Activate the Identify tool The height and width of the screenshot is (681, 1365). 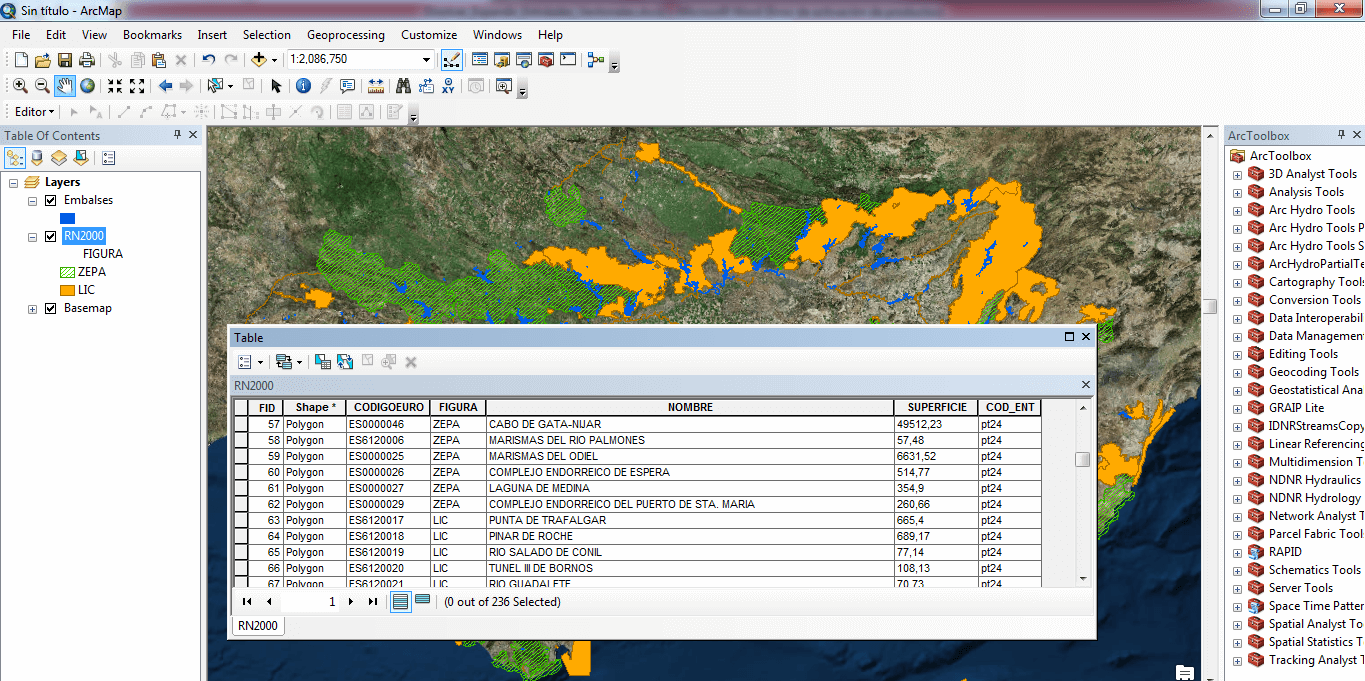coord(303,86)
